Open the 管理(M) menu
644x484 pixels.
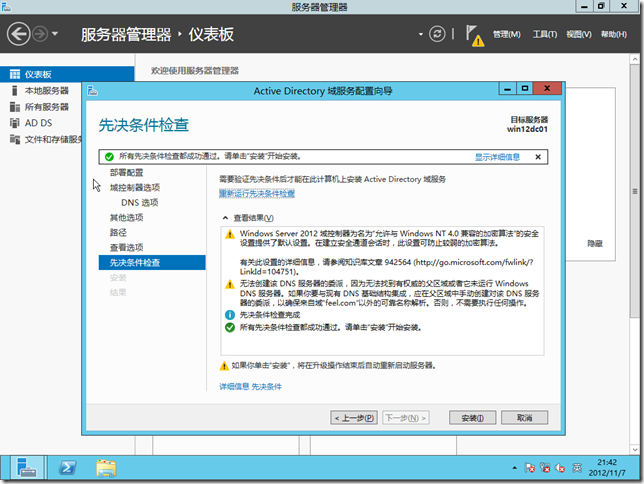click(x=506, y=34)
